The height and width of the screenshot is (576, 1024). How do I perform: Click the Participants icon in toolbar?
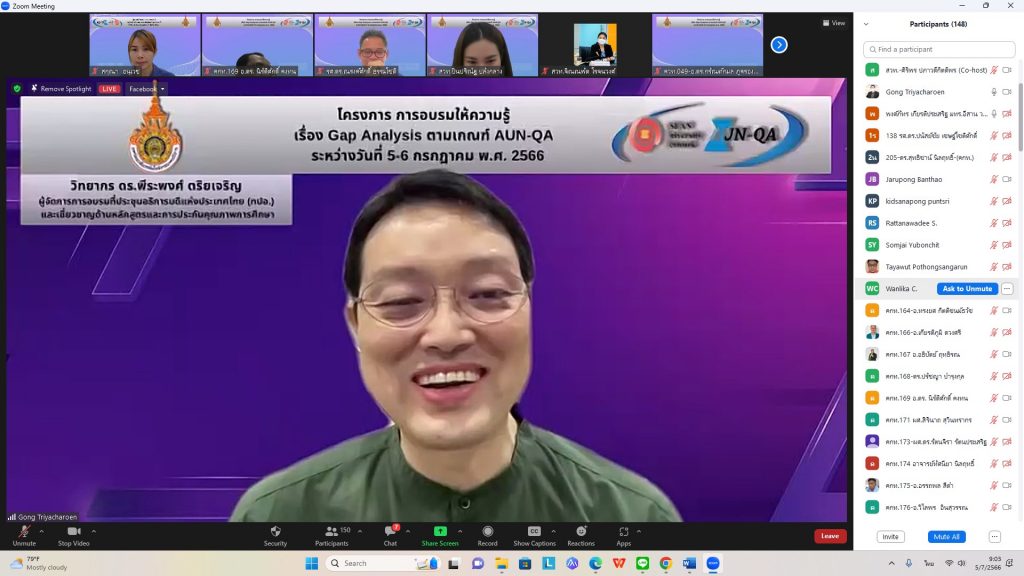(x=331, y=532)
